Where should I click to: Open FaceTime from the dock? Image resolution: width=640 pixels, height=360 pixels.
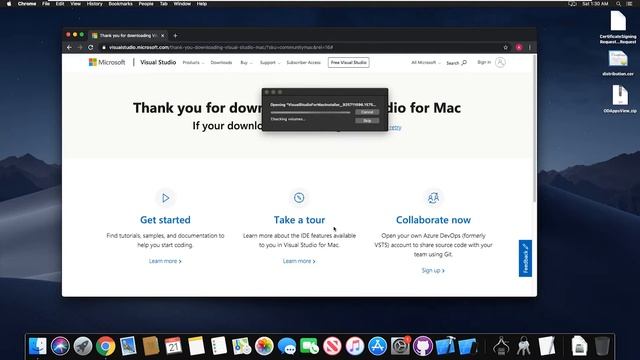click(309, 346)
